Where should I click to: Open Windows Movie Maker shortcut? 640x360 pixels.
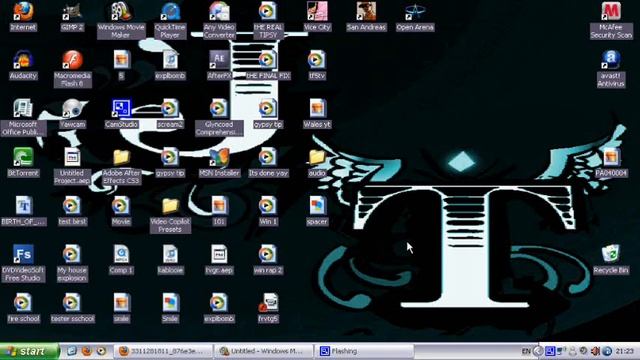[121, 20]
